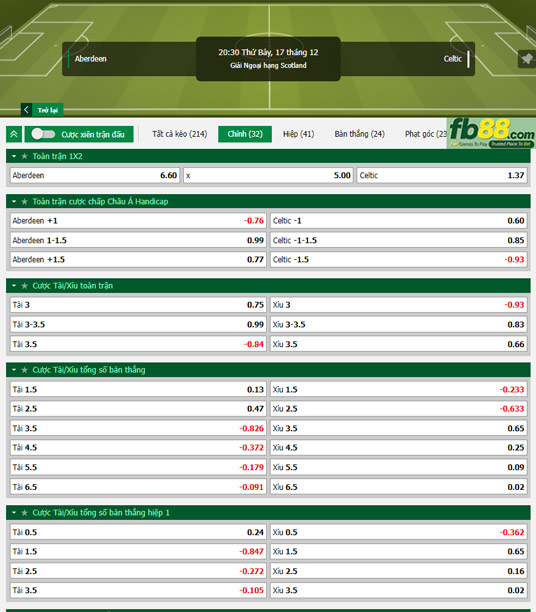This screenshot has height=612, width=536.
Task: Pick Aberdeen +1.5 at 0.77
Action: point(138,260)
